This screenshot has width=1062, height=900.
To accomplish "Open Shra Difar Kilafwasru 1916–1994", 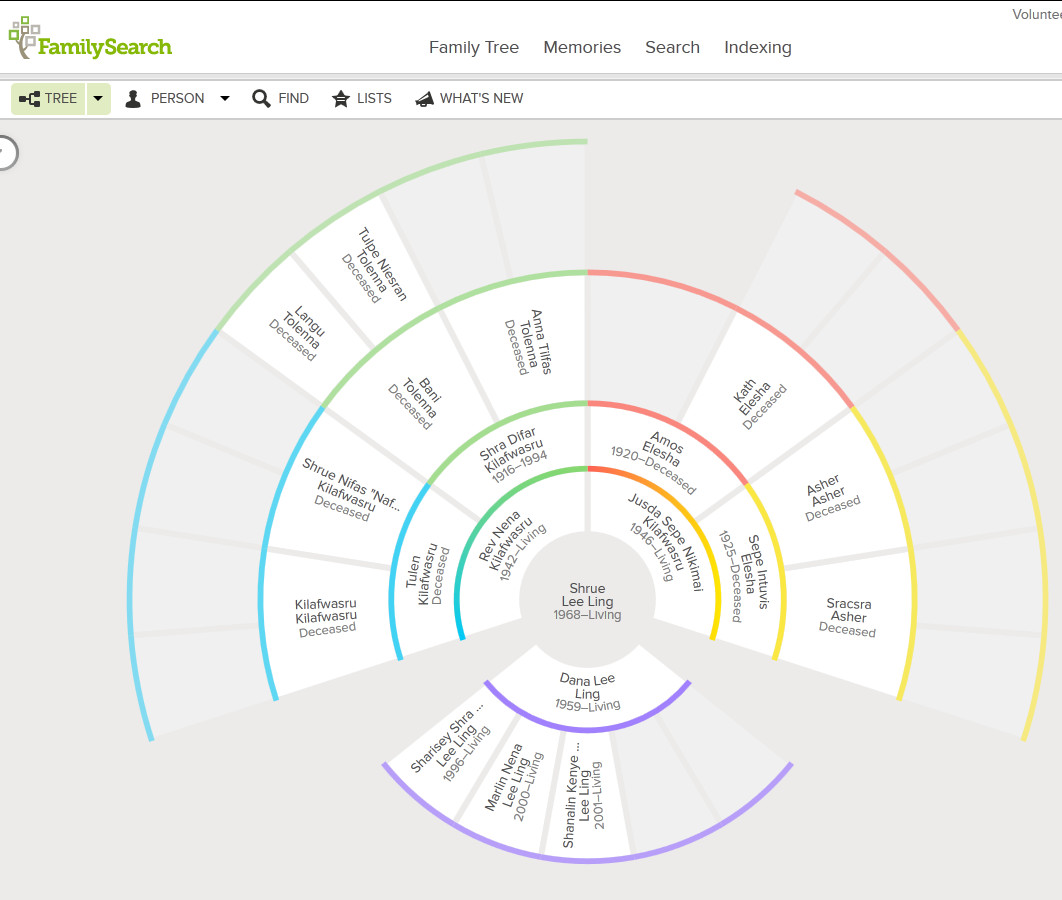I will (513, 454).
